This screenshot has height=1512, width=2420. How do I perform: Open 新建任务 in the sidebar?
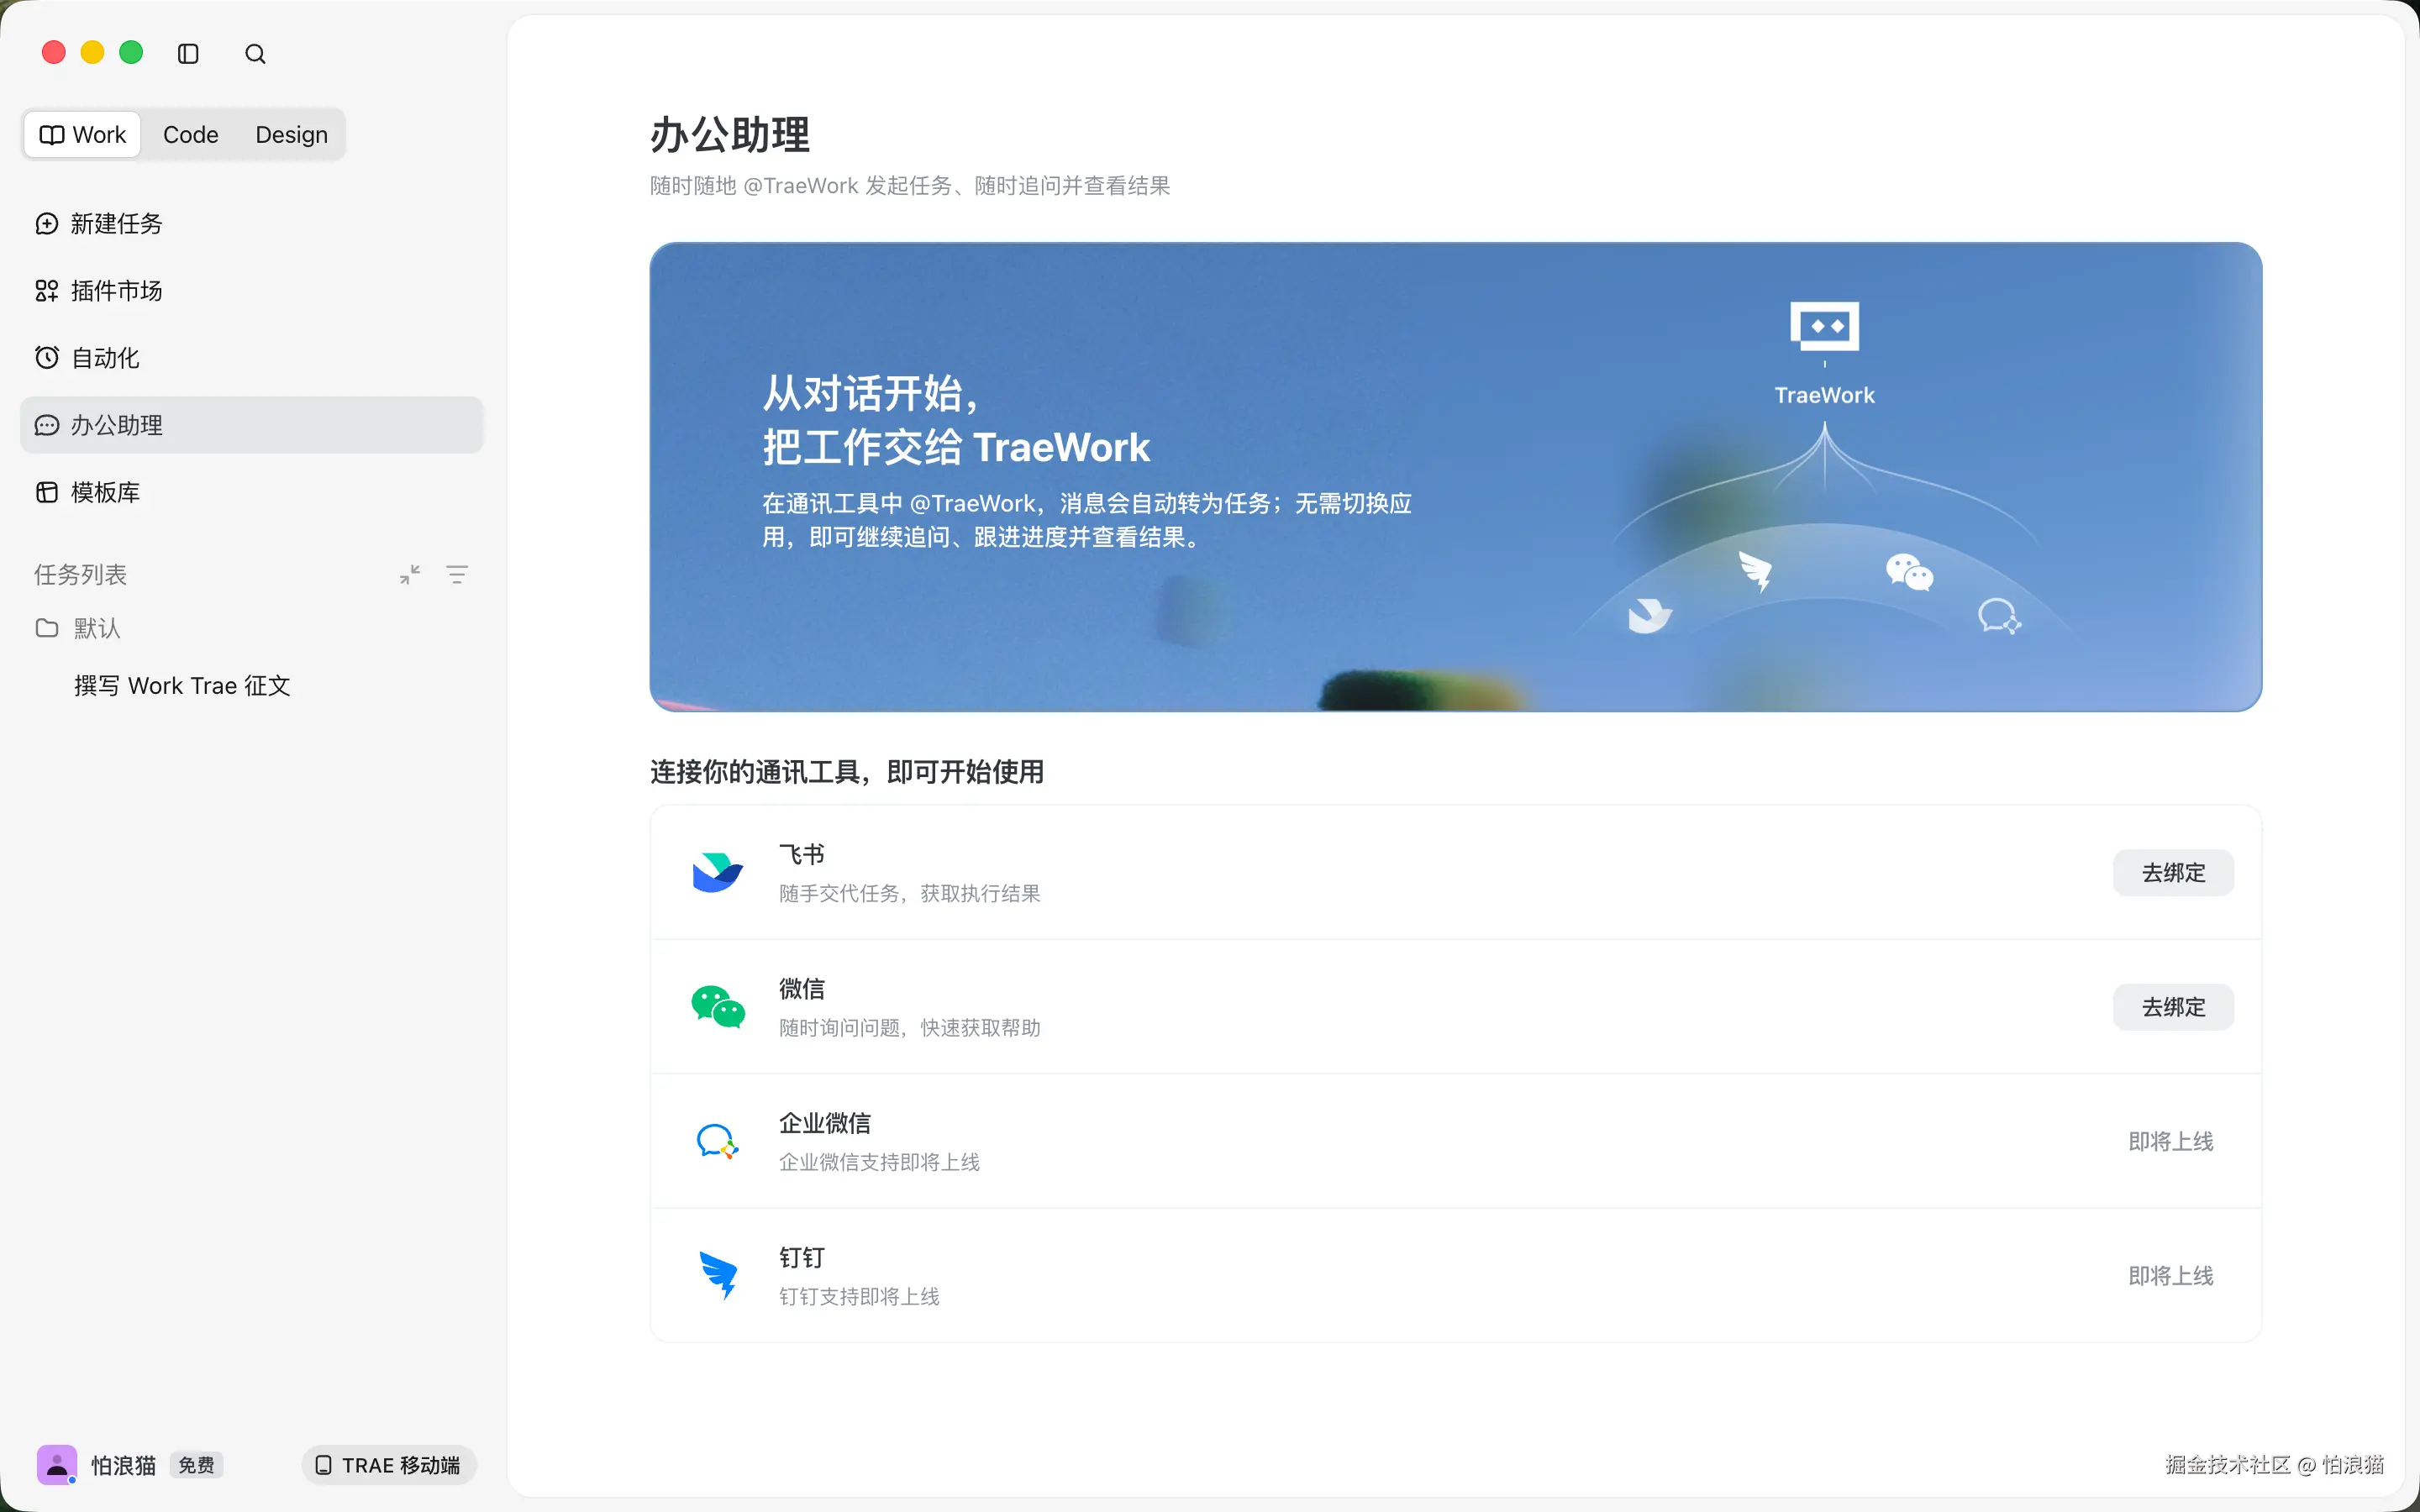(252, 224)
